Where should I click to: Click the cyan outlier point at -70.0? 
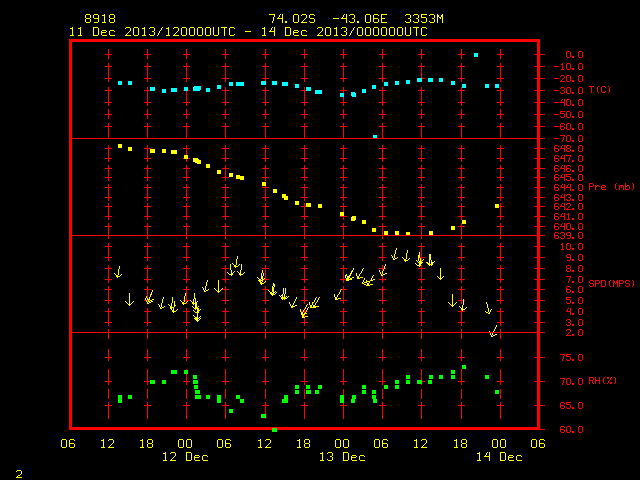pyautogui.click(x=375, y=137)
